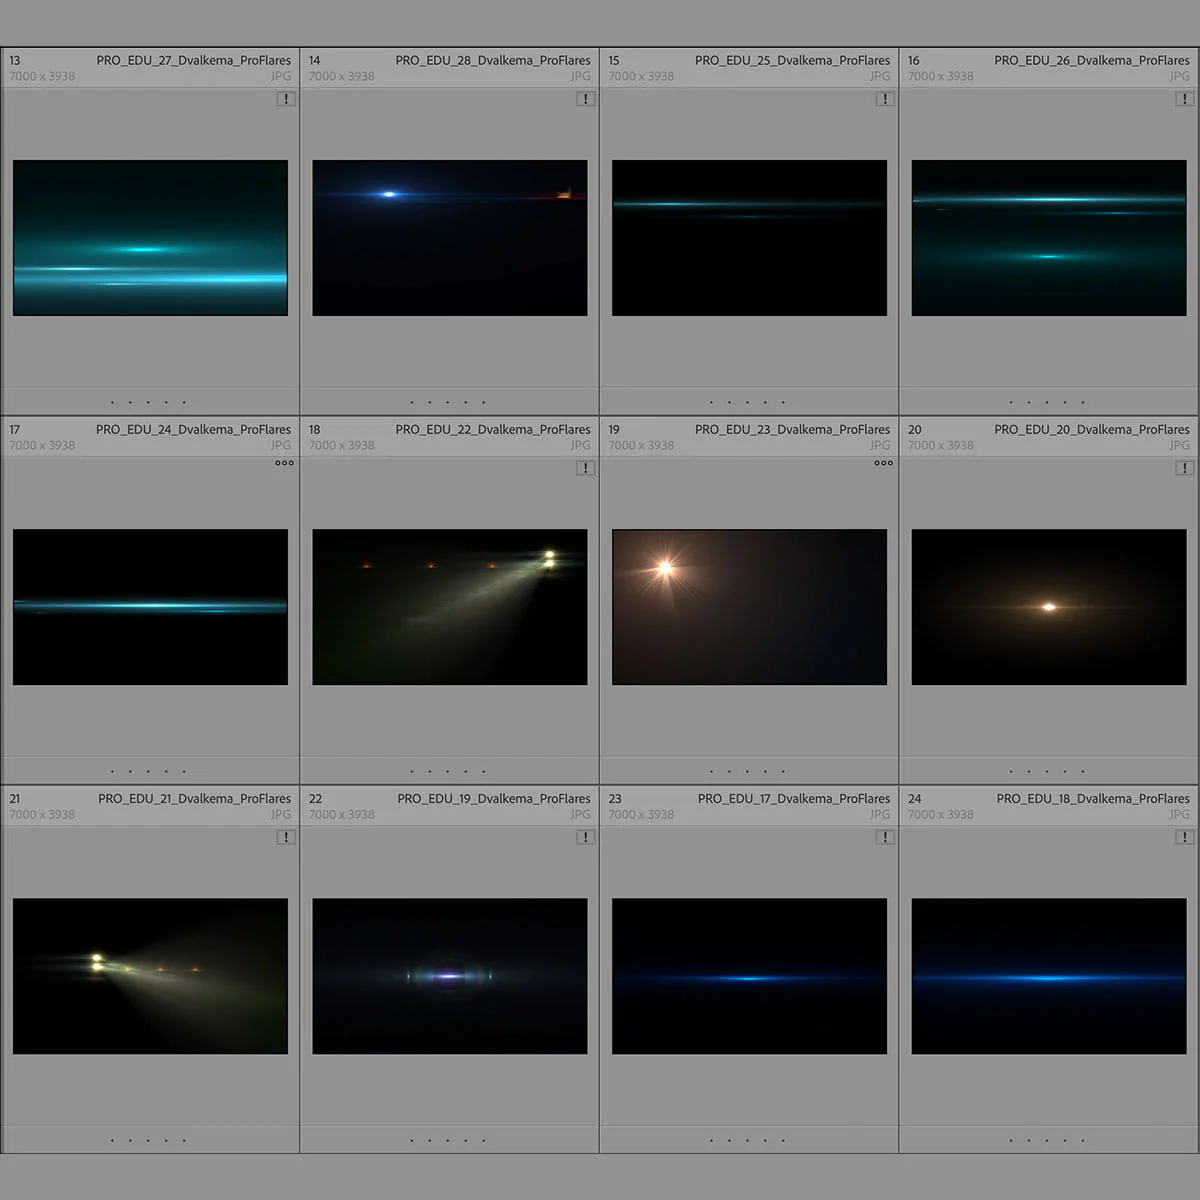Select the PRO_EDU_23 starburst thumbnail
The width and height of the screenshot is (1200, 1200).
749,607
